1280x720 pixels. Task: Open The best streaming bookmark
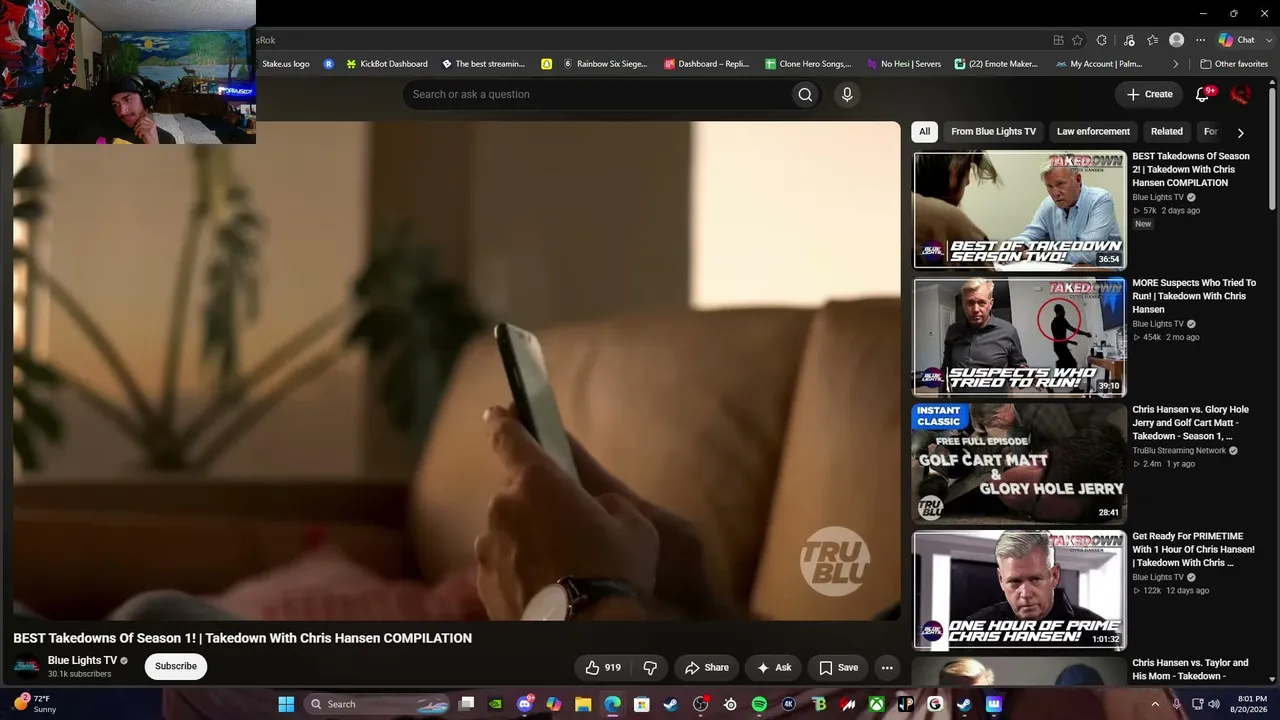tap(483, 64)
